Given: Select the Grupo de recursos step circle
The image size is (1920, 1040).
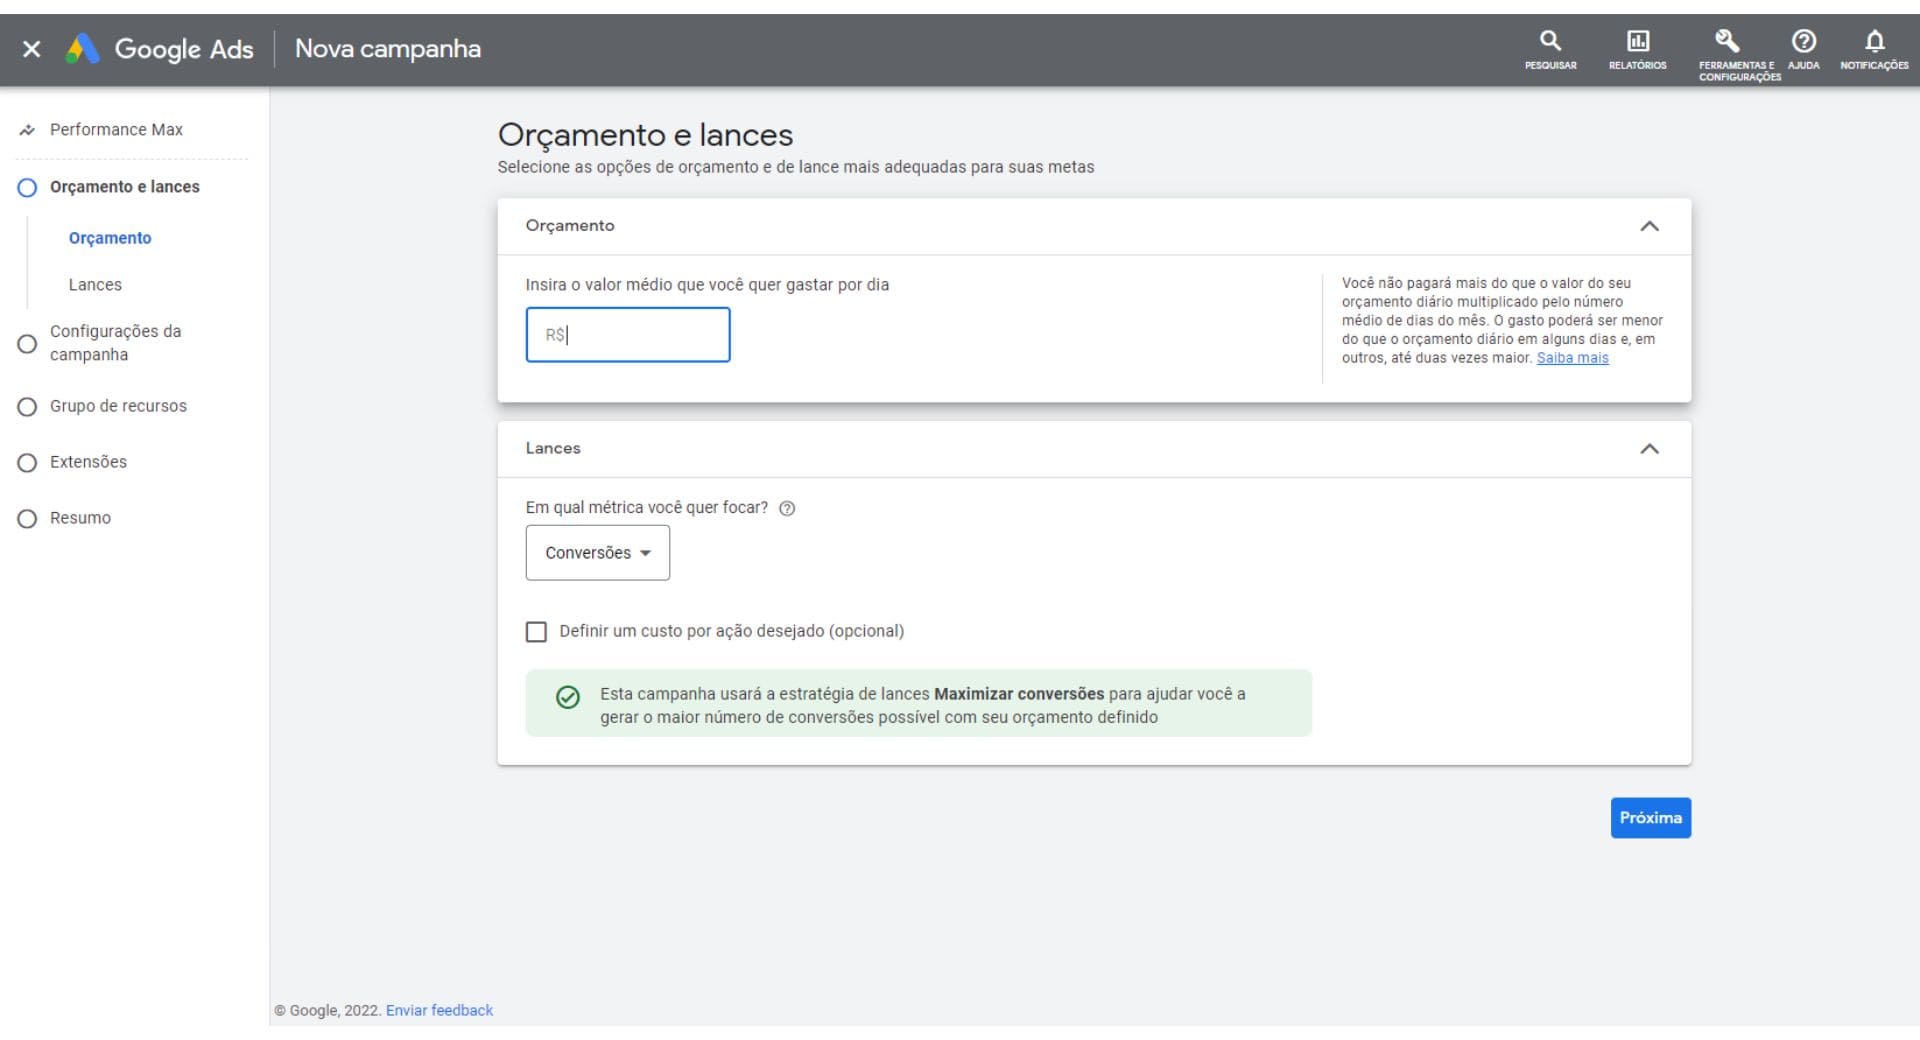Looking at the screenshot, I should 27,407.
